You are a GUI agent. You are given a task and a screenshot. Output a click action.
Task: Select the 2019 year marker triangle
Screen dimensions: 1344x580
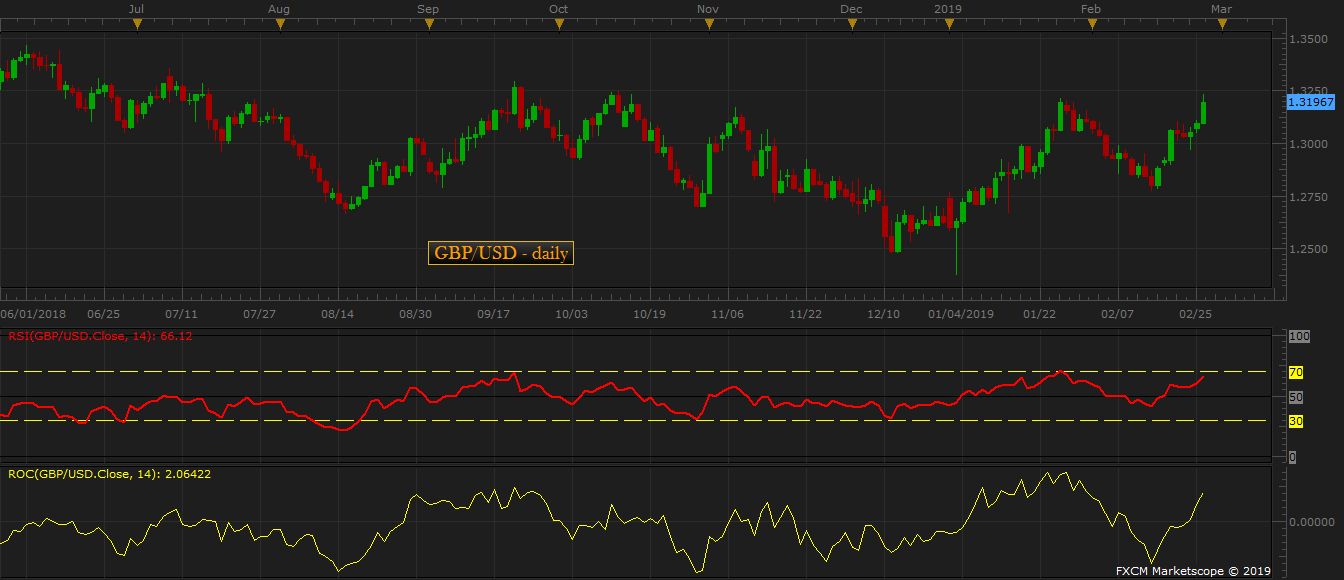click(948, 25)
